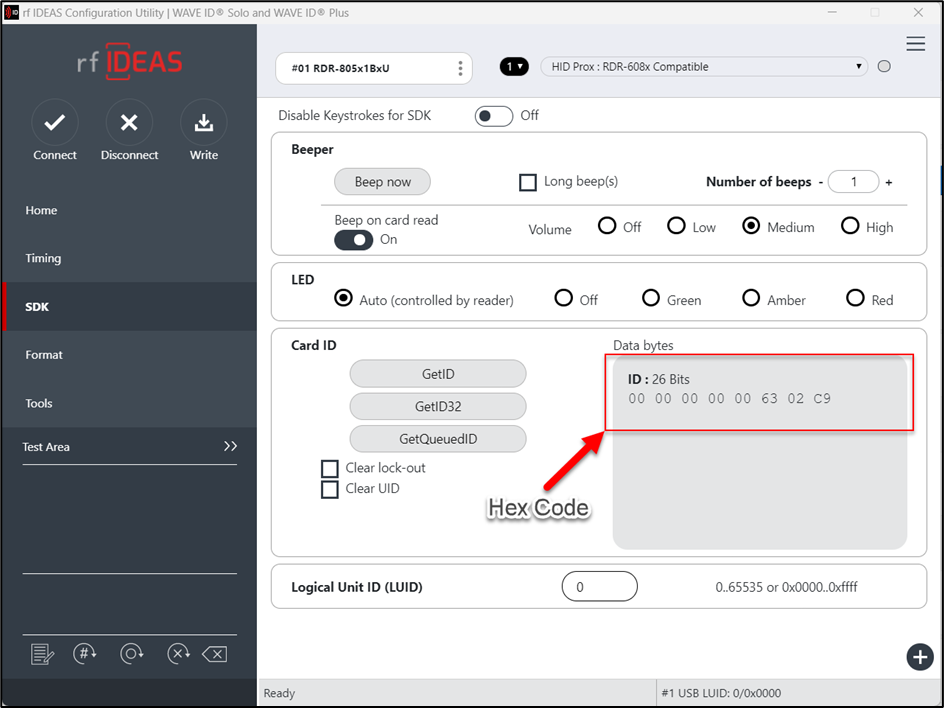Click the rf IDEAS logo
944x708 pixels.
[x=129, y=61]
